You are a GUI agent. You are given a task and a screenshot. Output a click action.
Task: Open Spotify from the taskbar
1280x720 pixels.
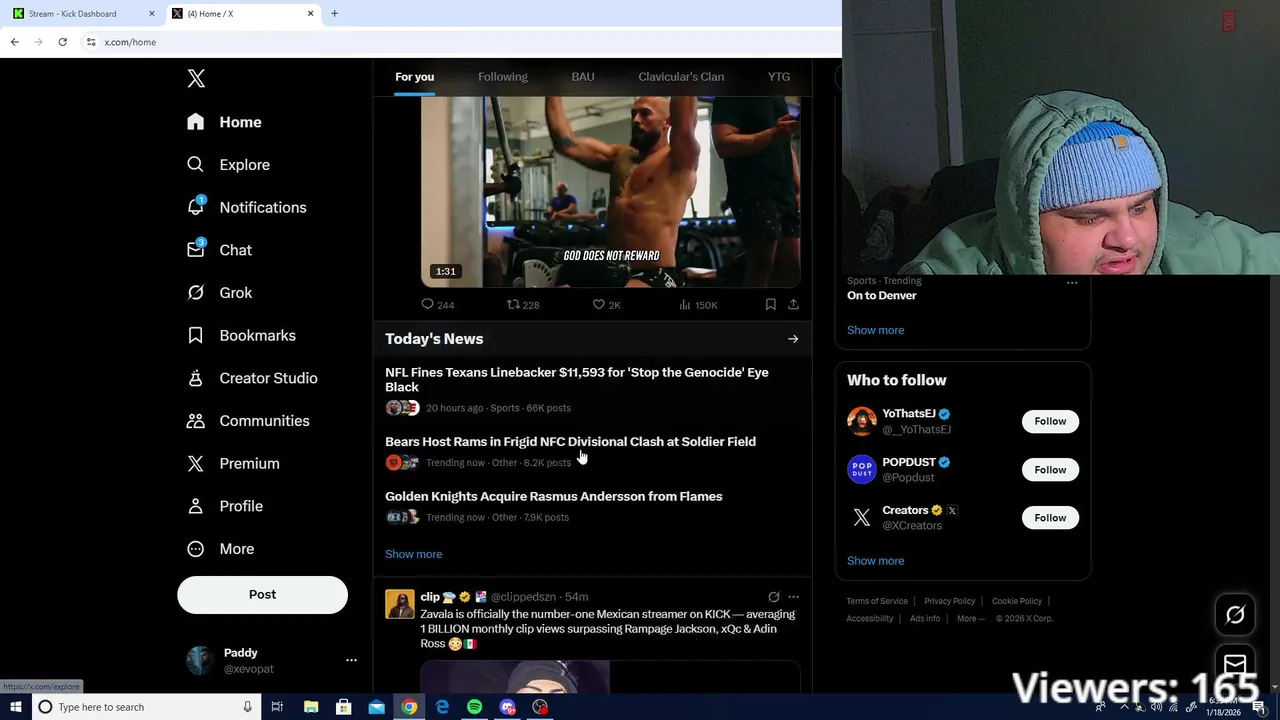(474, 707)
